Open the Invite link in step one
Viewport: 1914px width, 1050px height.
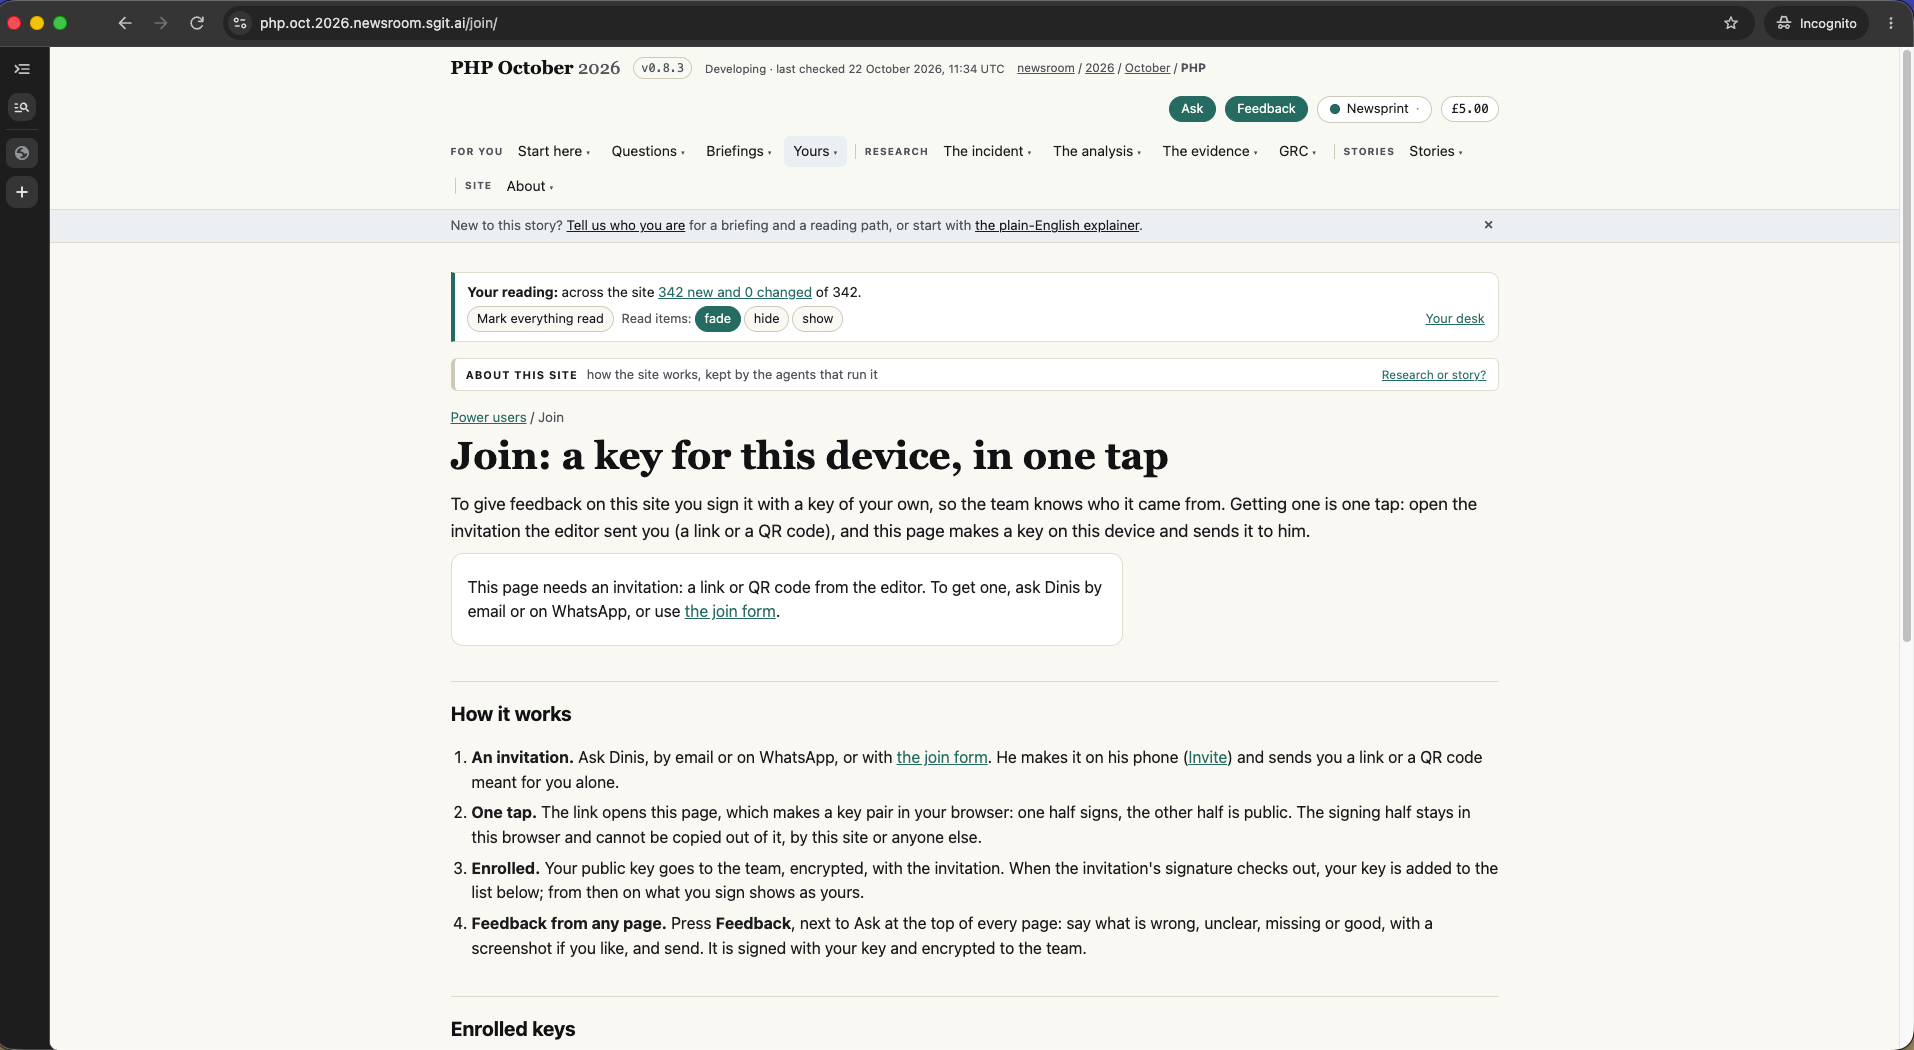(x=1208, y=757)
